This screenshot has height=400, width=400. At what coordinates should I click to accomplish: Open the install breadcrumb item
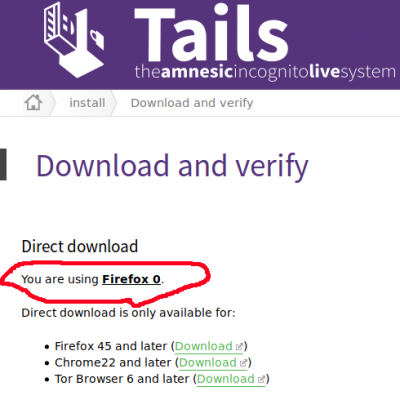87,103
